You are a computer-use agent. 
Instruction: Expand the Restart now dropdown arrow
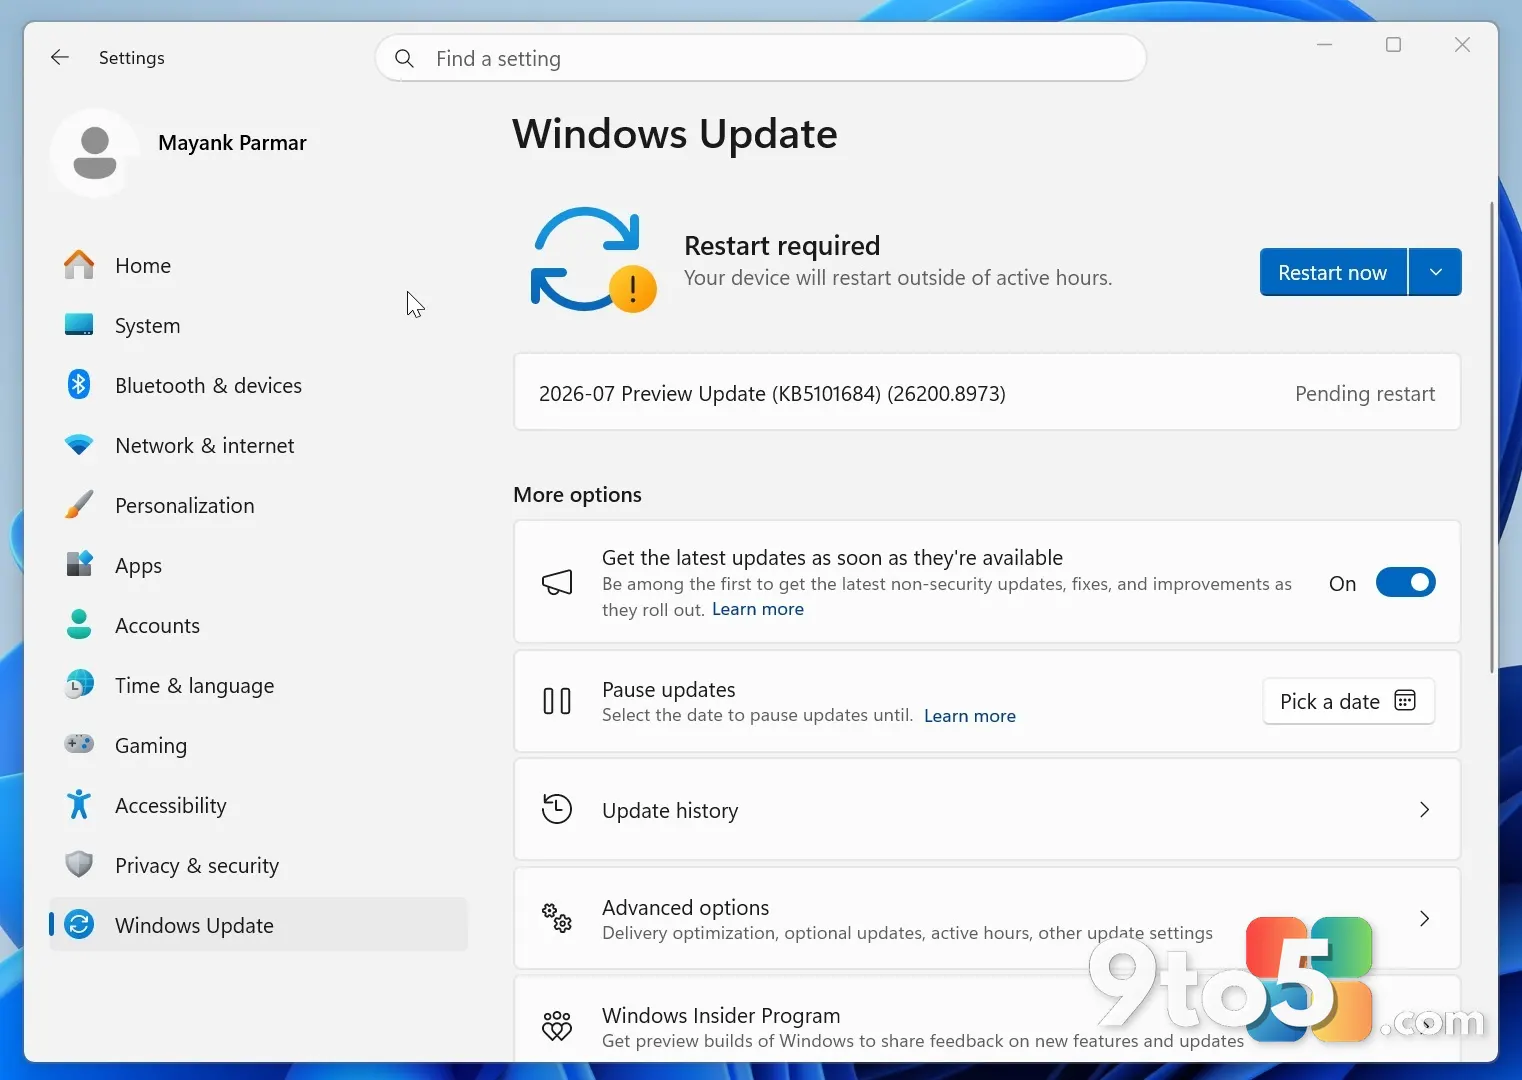[1435, 272]
